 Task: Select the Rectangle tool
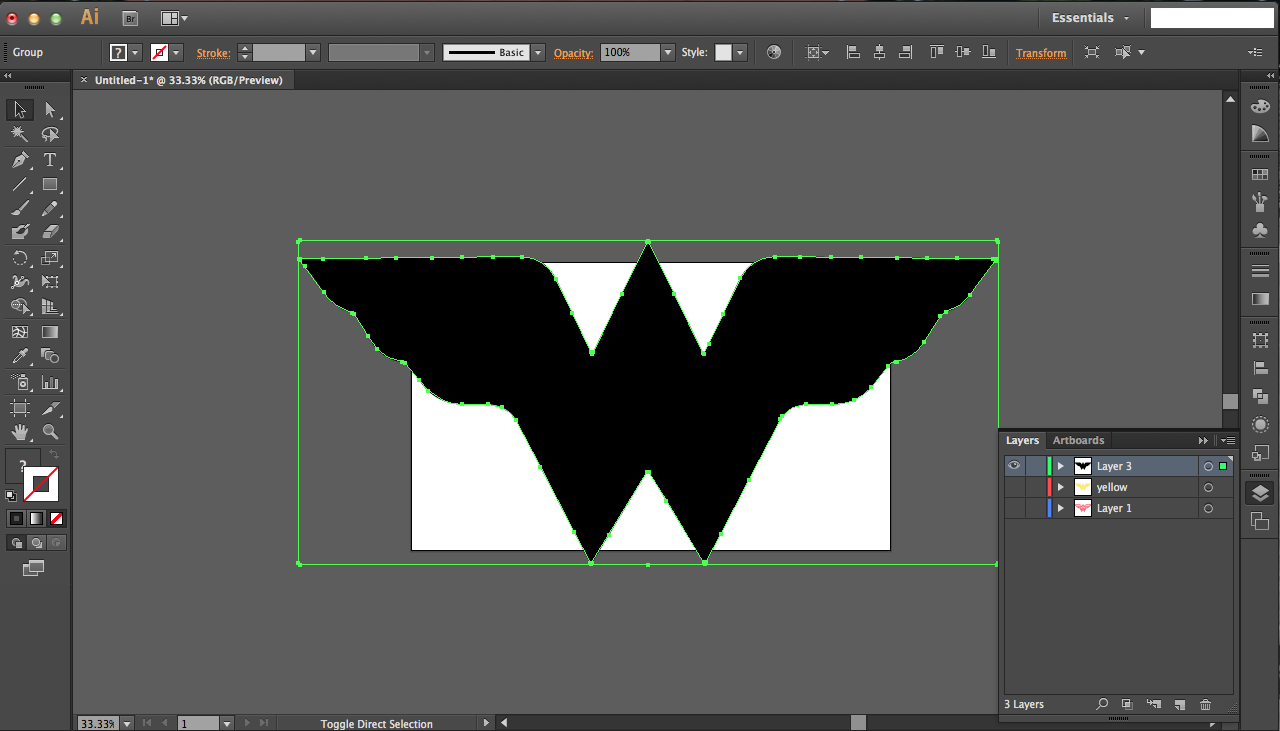click(50, 185)
